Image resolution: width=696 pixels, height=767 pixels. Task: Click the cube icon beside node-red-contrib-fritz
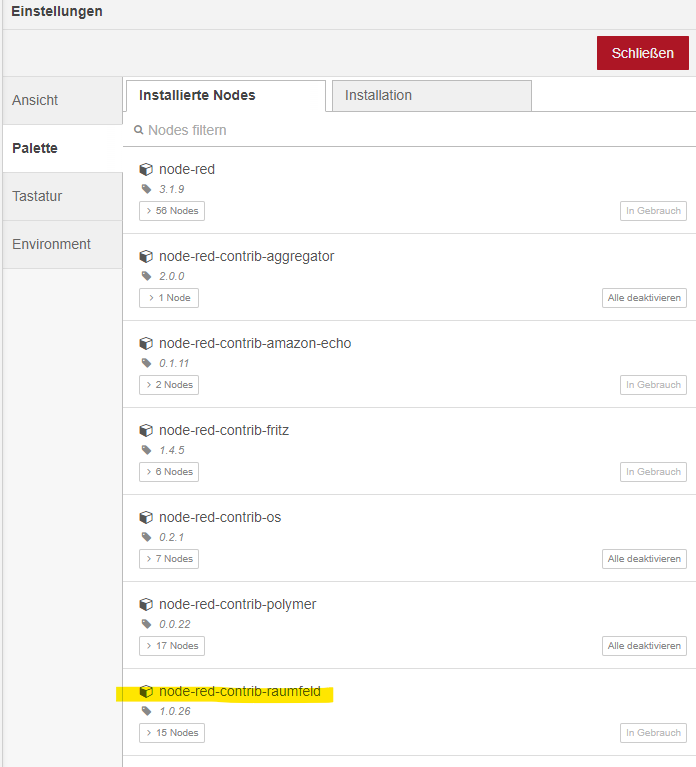pos(146,430)
